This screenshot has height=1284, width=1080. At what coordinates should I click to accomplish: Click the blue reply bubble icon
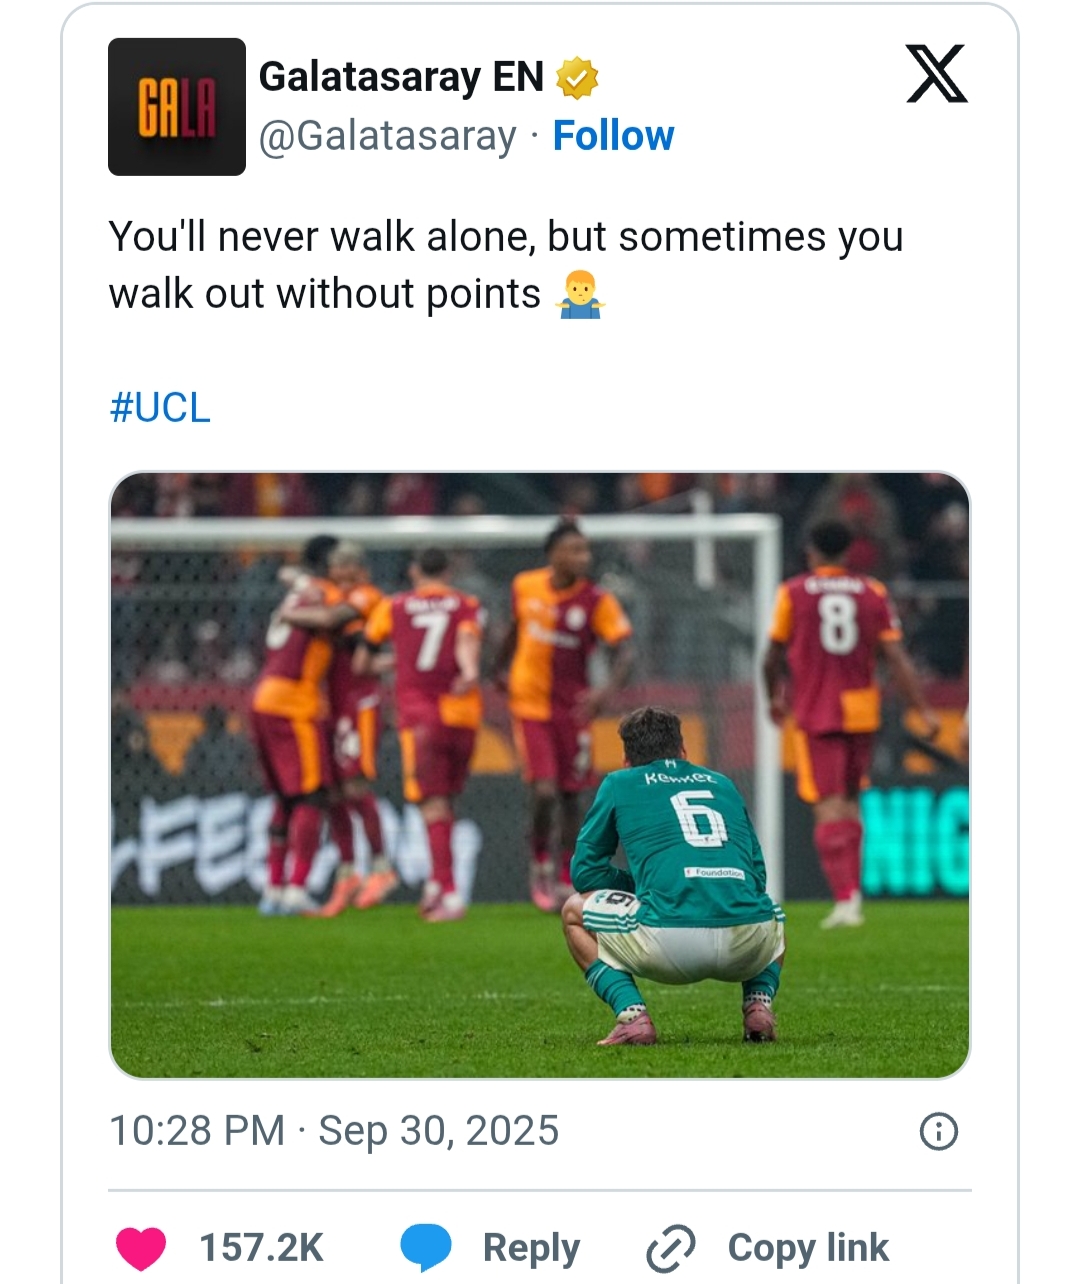pos(426,1248)
